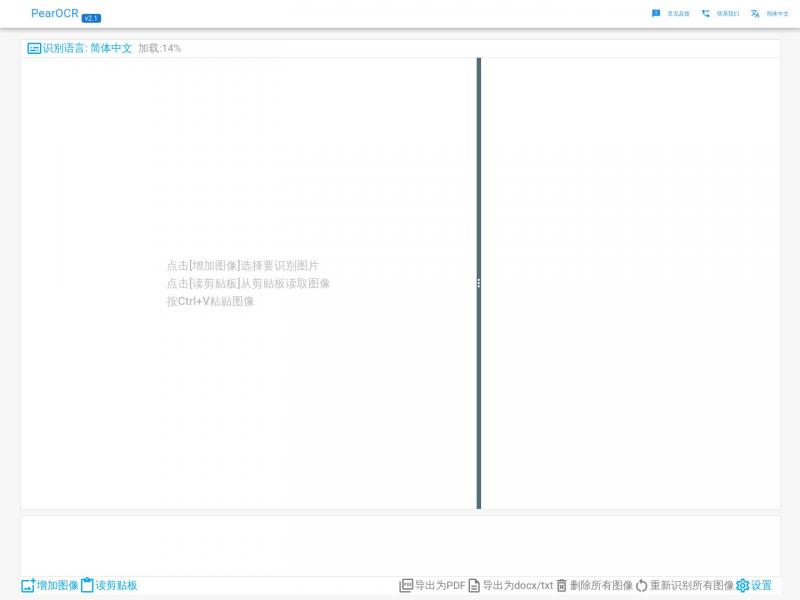Read image from clipboard via 读剪贴板
Screen dimensions: 800x600
click(109, 585)
